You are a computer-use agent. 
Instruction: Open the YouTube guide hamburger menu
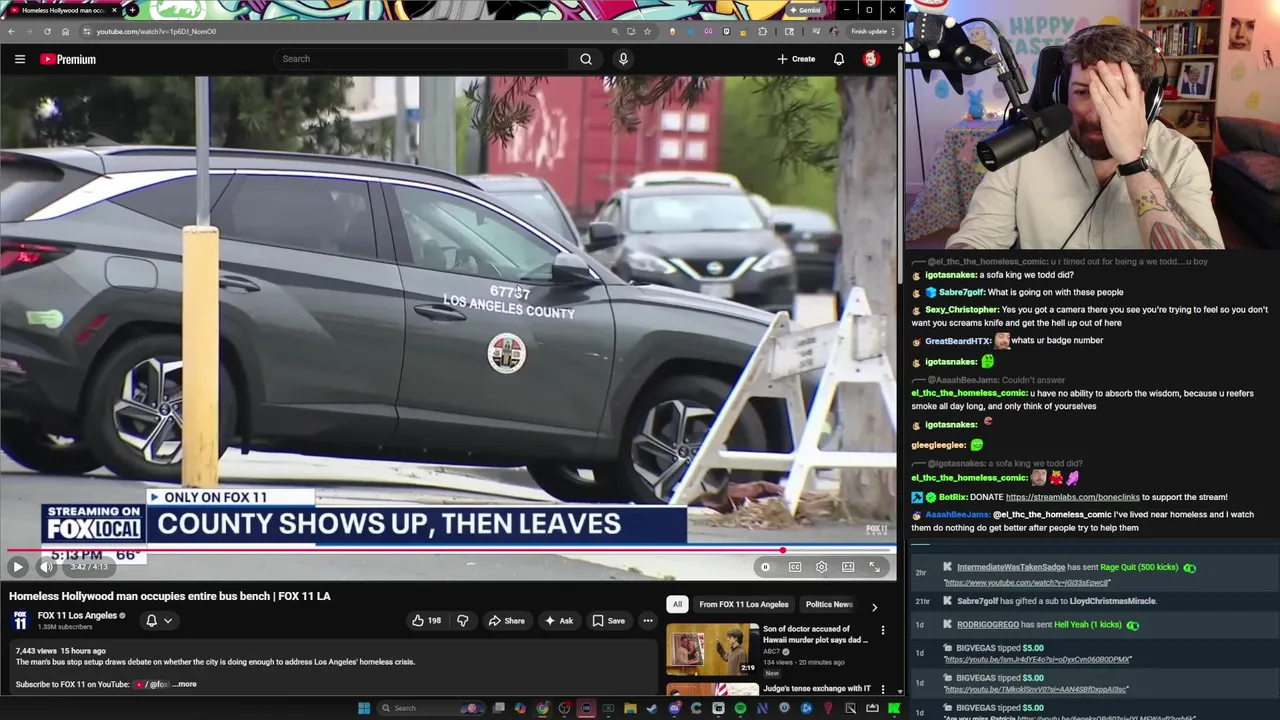19,59
